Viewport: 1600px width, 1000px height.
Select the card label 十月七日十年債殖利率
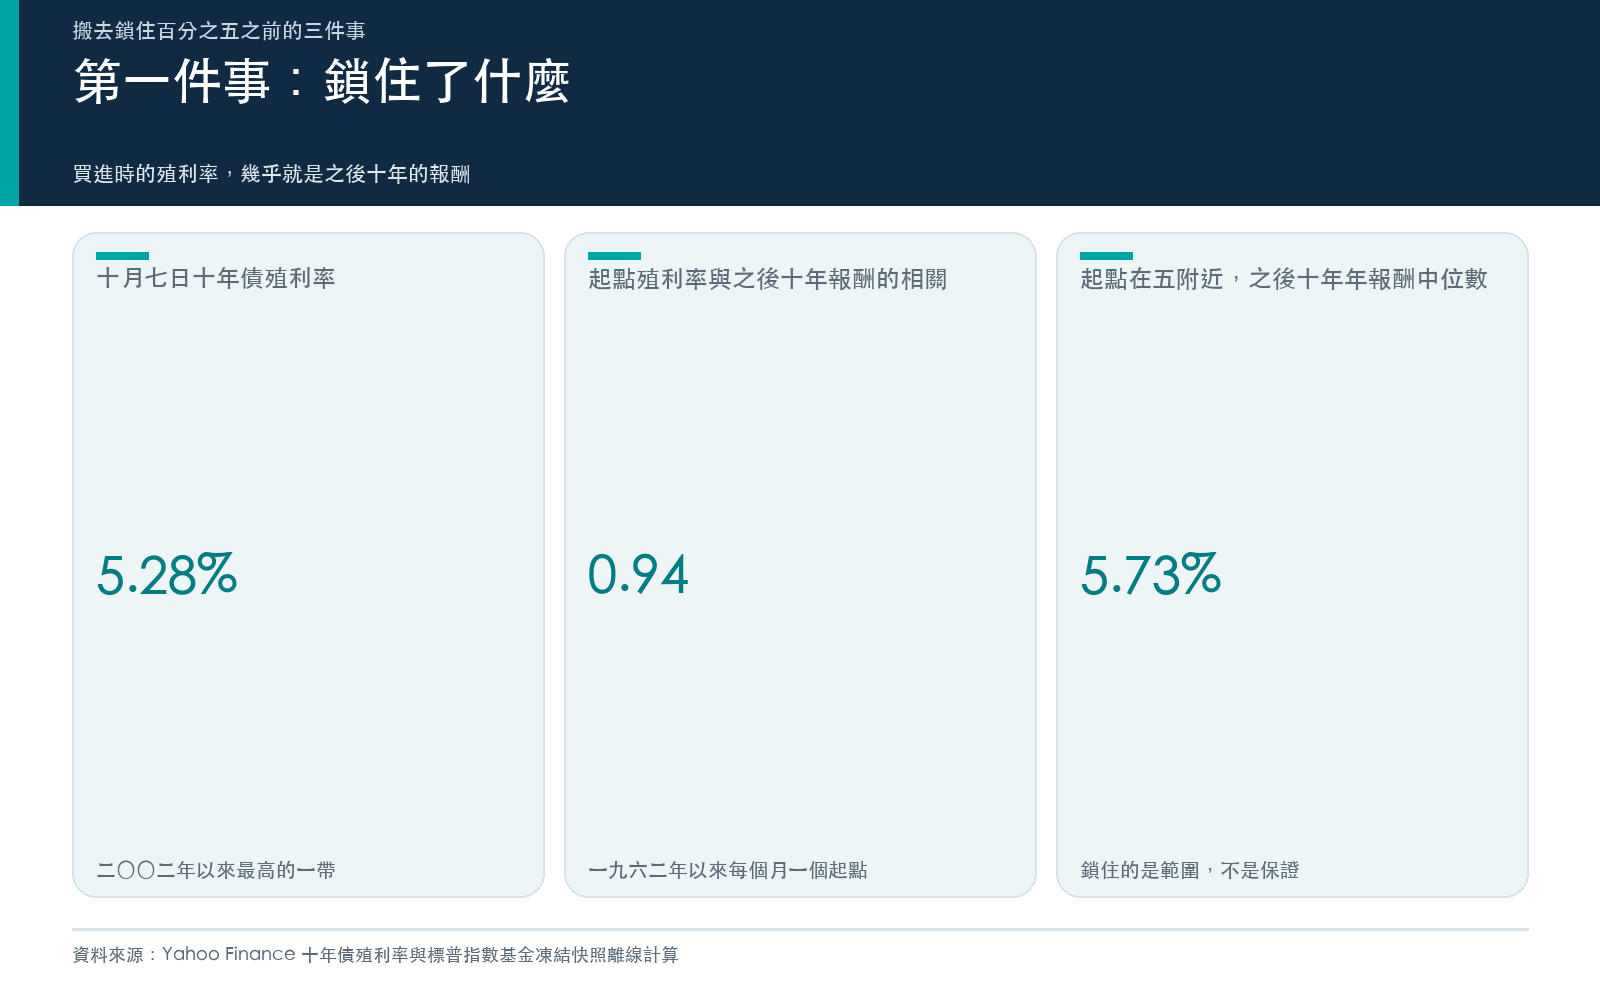coord(216,278)
